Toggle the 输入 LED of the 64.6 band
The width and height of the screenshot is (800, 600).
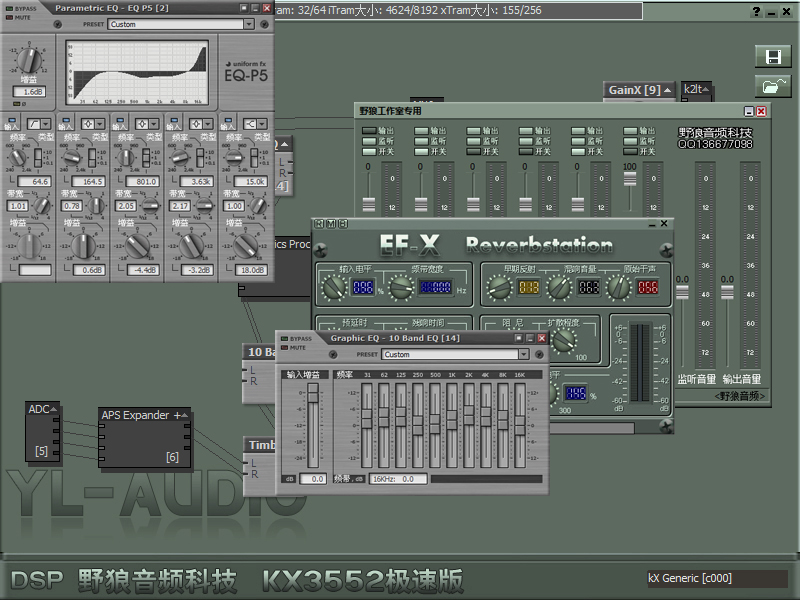(11, 121)
